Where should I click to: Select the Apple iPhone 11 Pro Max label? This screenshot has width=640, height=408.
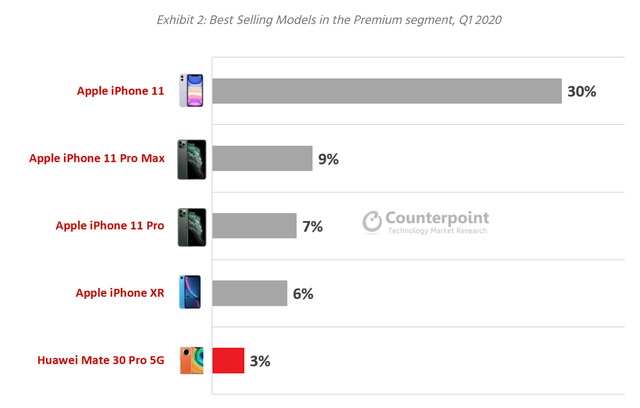pos(96,158)
